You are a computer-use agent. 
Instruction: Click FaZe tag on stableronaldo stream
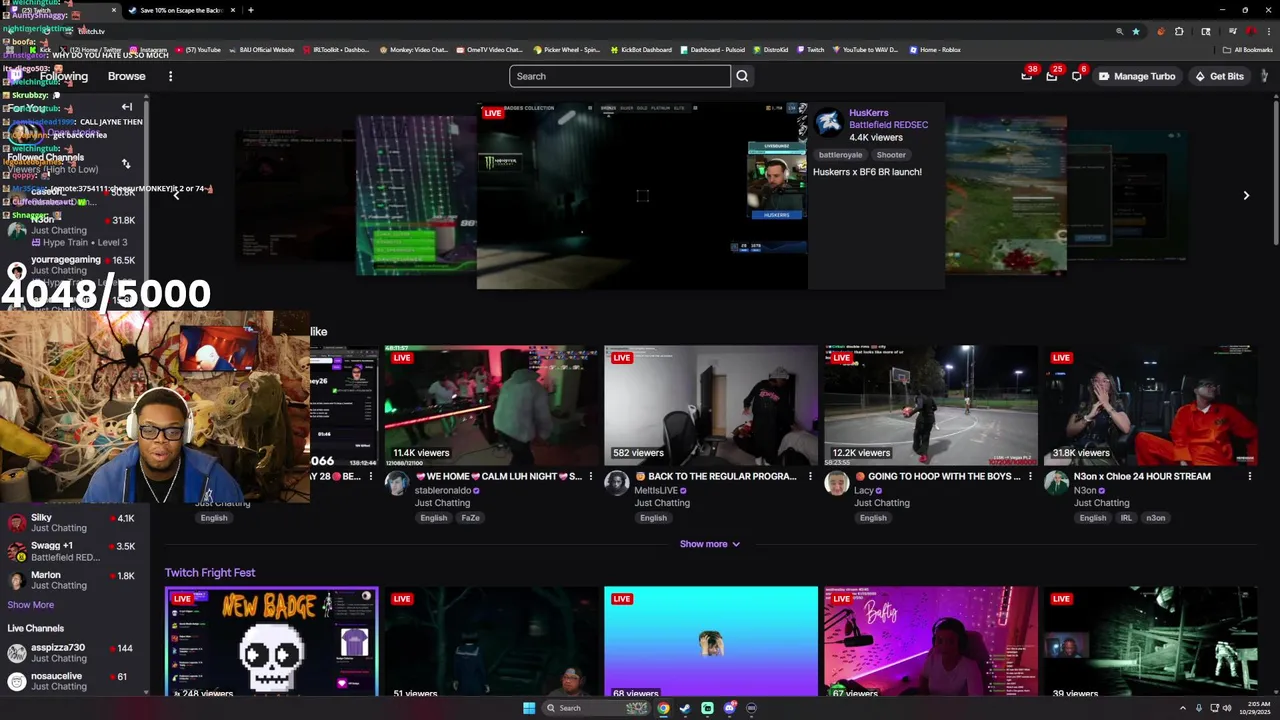pyautogui.click(x=471, y=518)
